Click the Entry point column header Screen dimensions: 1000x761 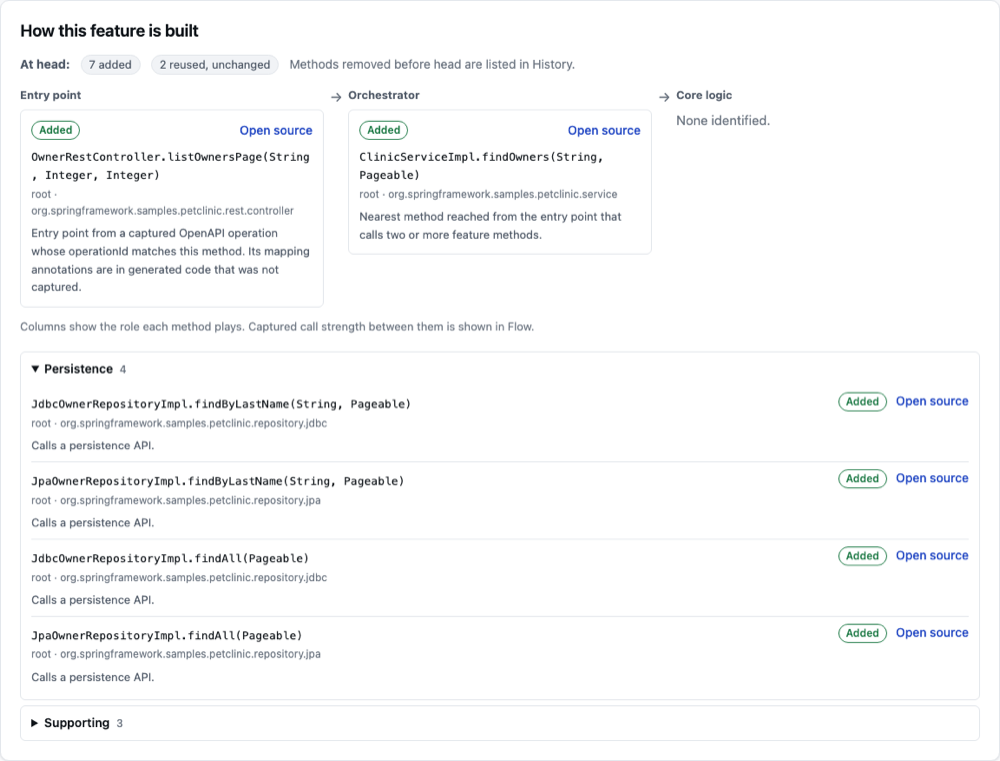(50, 95)
